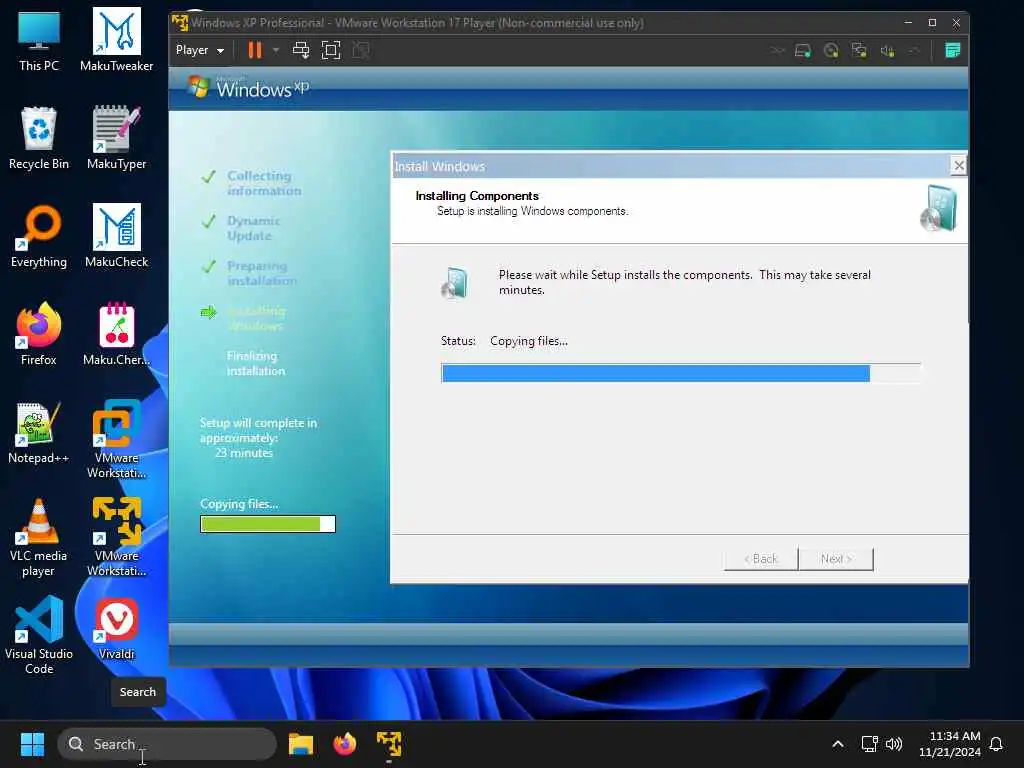The width and height of the screenshot is (1024, 768).
Task: Open This PC desktop icon
Action: coord(39,40)
